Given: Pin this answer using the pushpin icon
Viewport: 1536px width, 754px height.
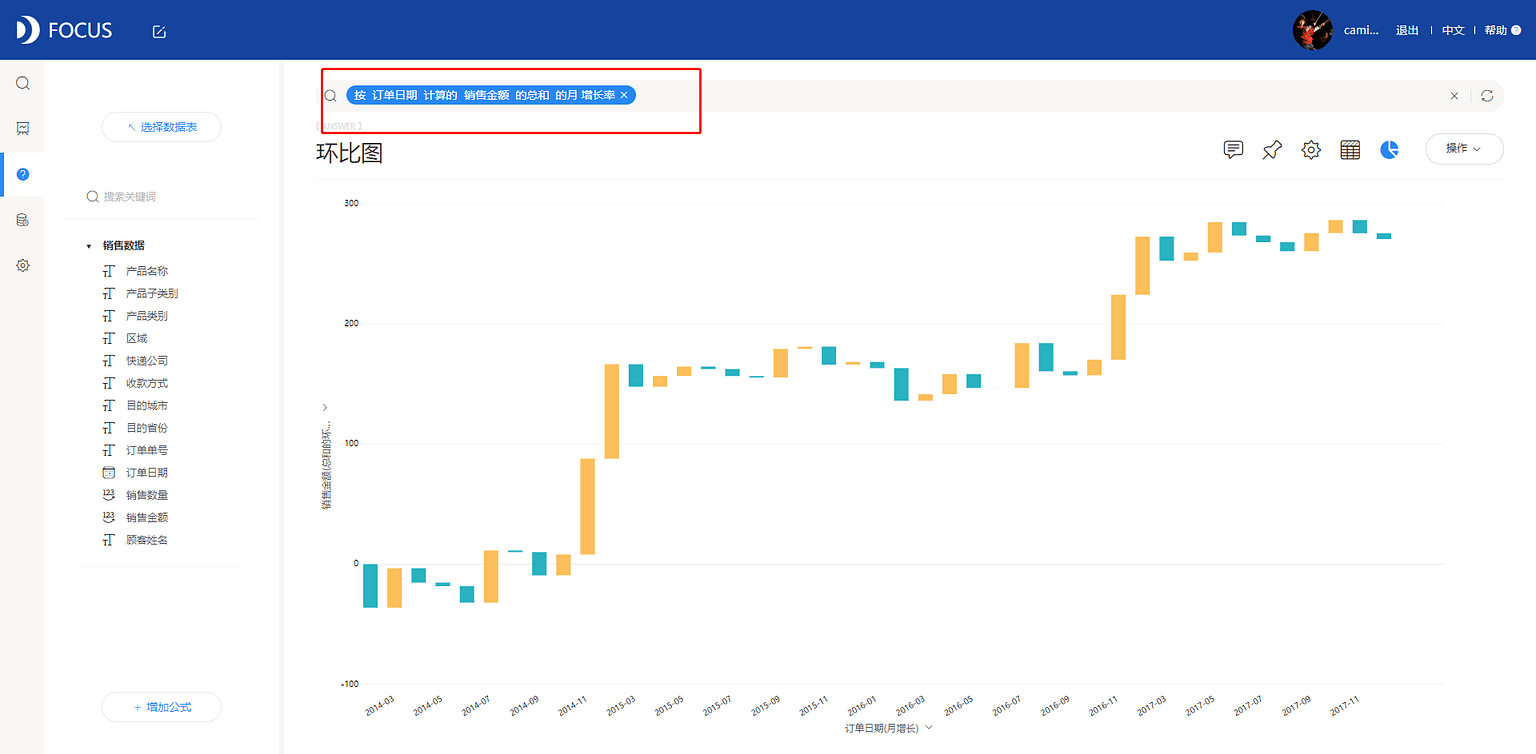Looking at the screenshot, I should point(1271,149).
